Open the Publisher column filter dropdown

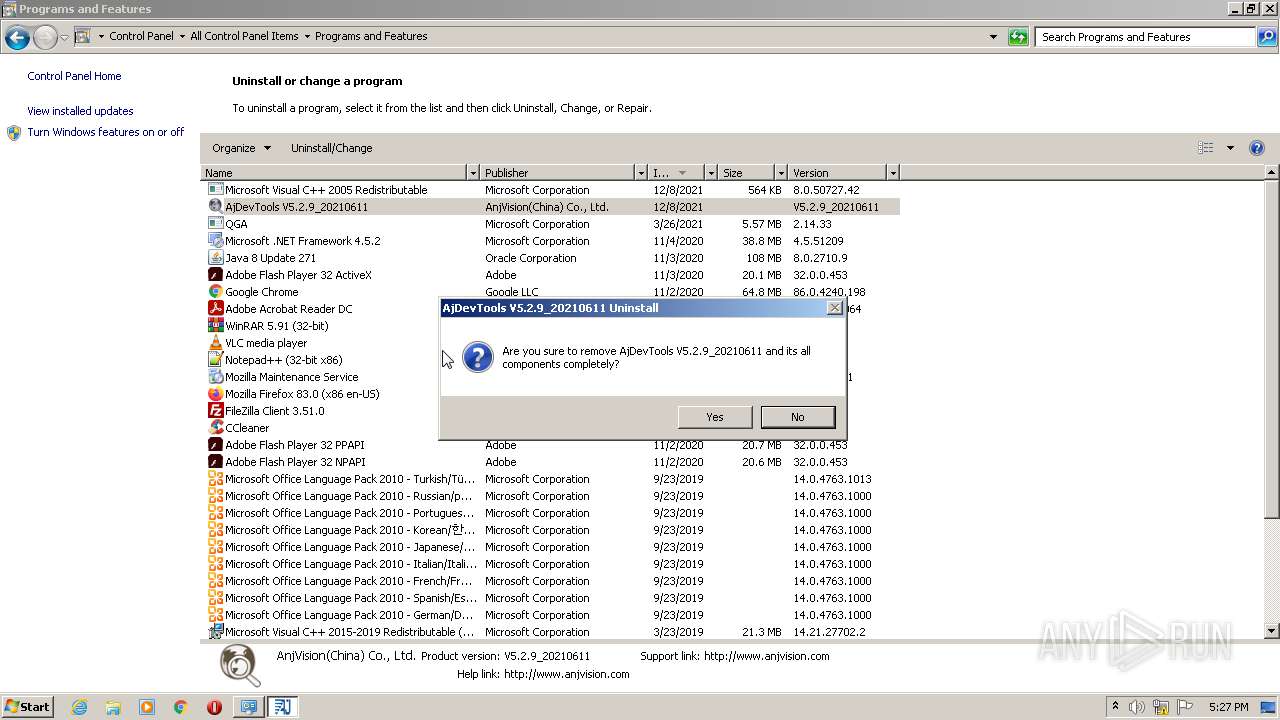[641, 173]
